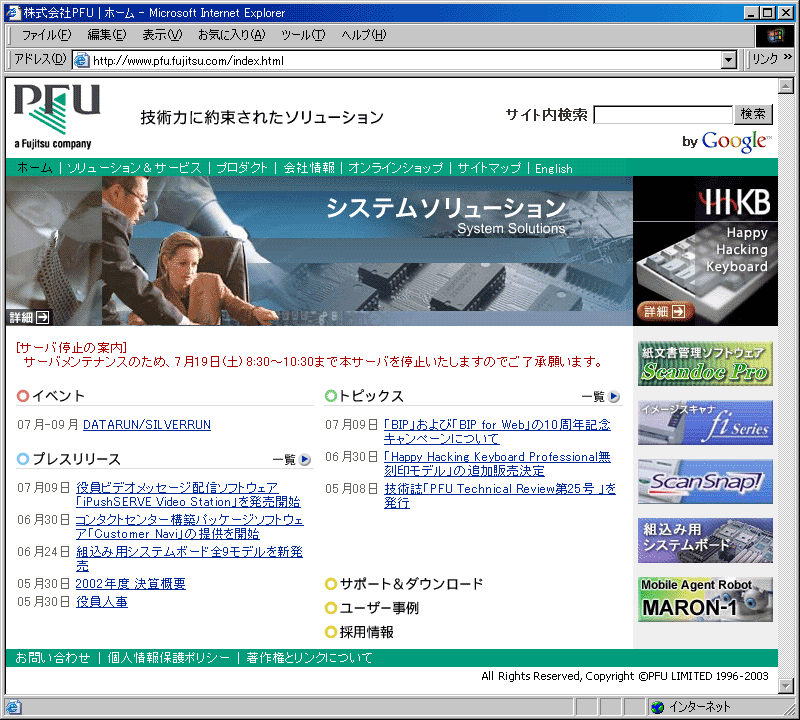Click the by Google logo
Screen dimensions: 800x720
727,141
